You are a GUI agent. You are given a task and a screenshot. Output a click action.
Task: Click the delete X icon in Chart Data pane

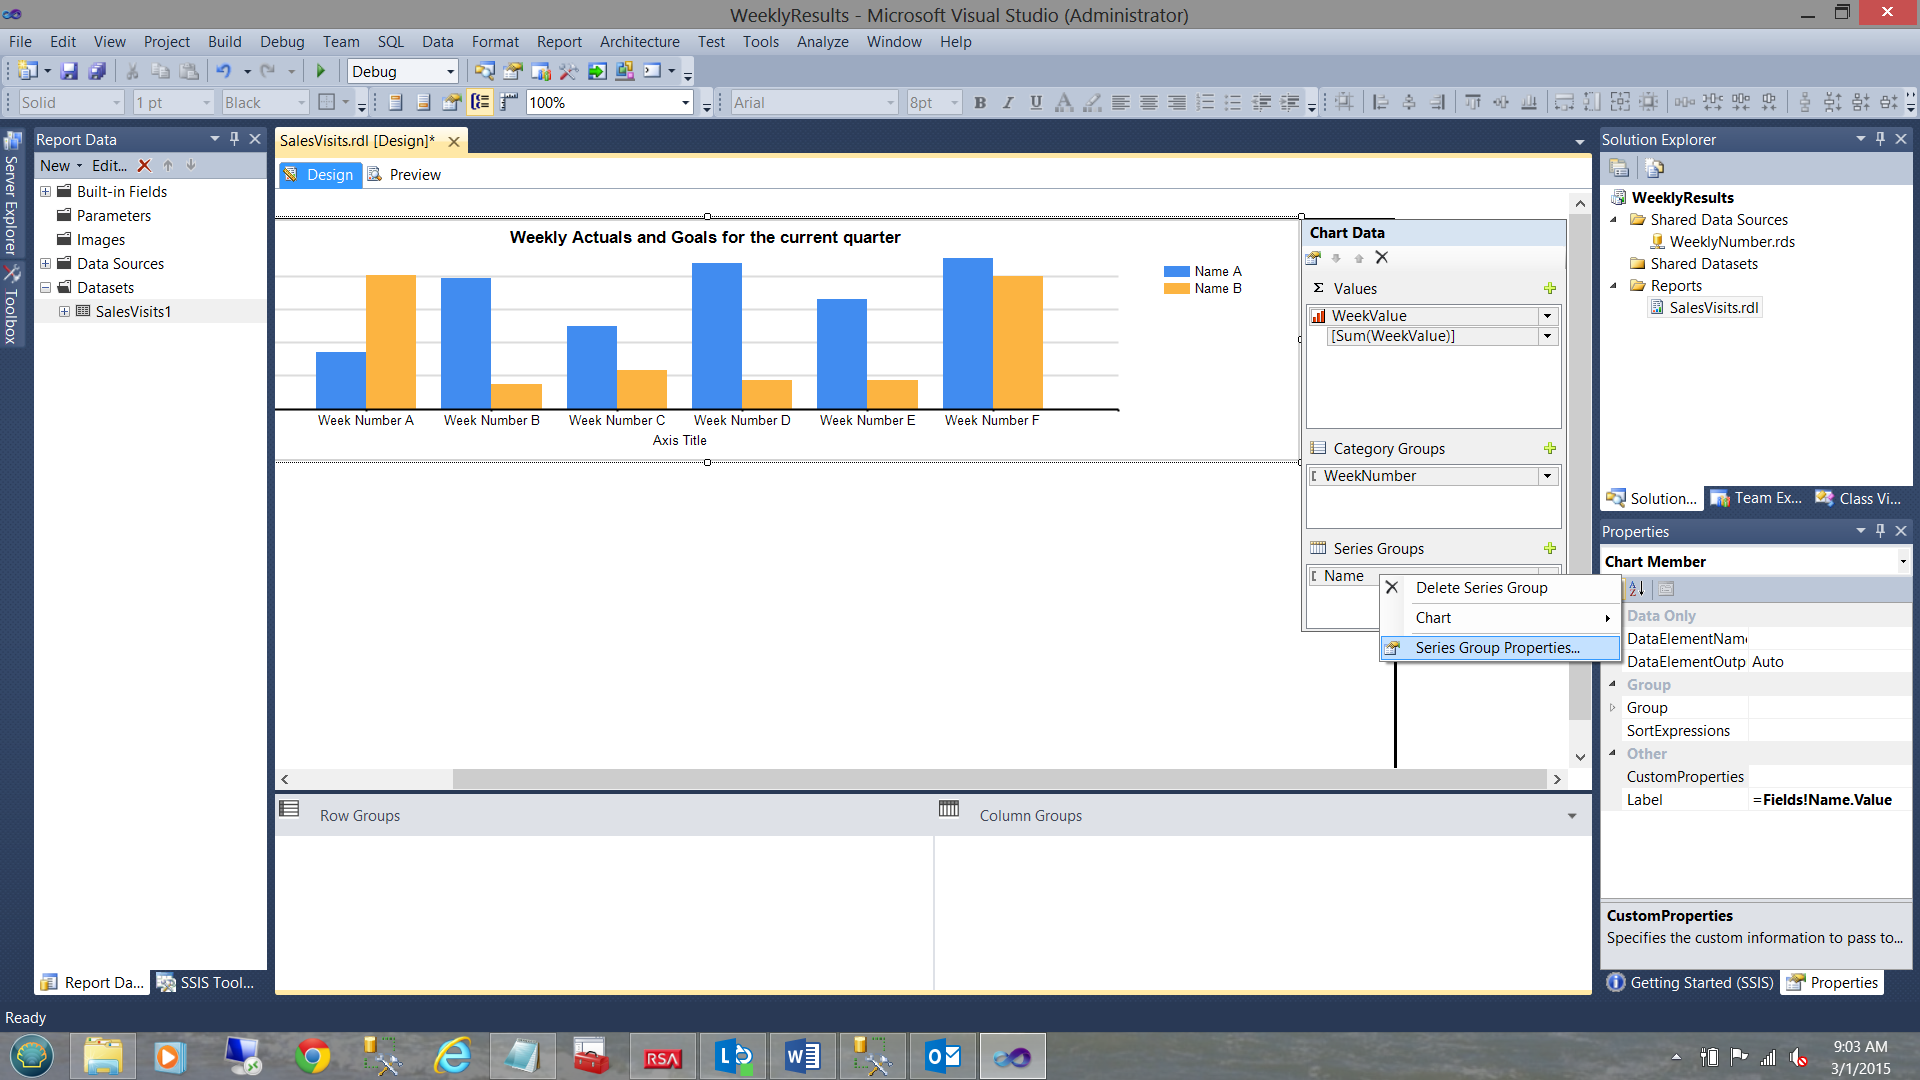click(1381, 257)
